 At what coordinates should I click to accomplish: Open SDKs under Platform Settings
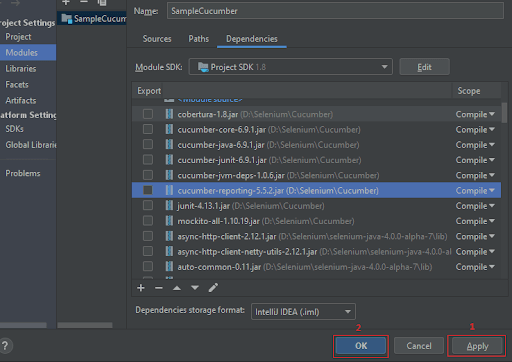14,129
